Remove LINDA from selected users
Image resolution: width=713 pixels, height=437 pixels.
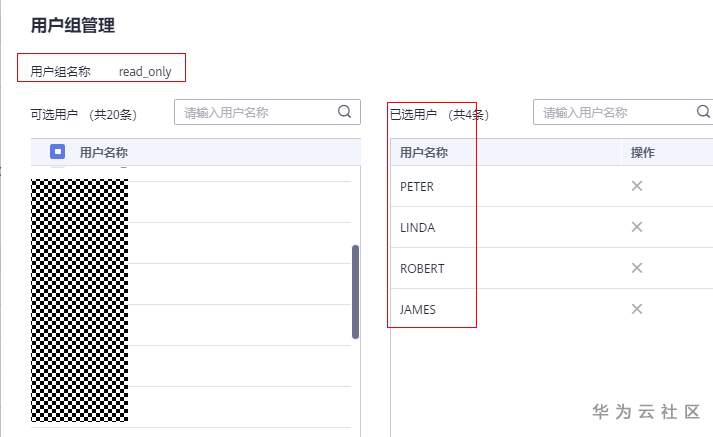pyautogui.click(x=636, y=227)
